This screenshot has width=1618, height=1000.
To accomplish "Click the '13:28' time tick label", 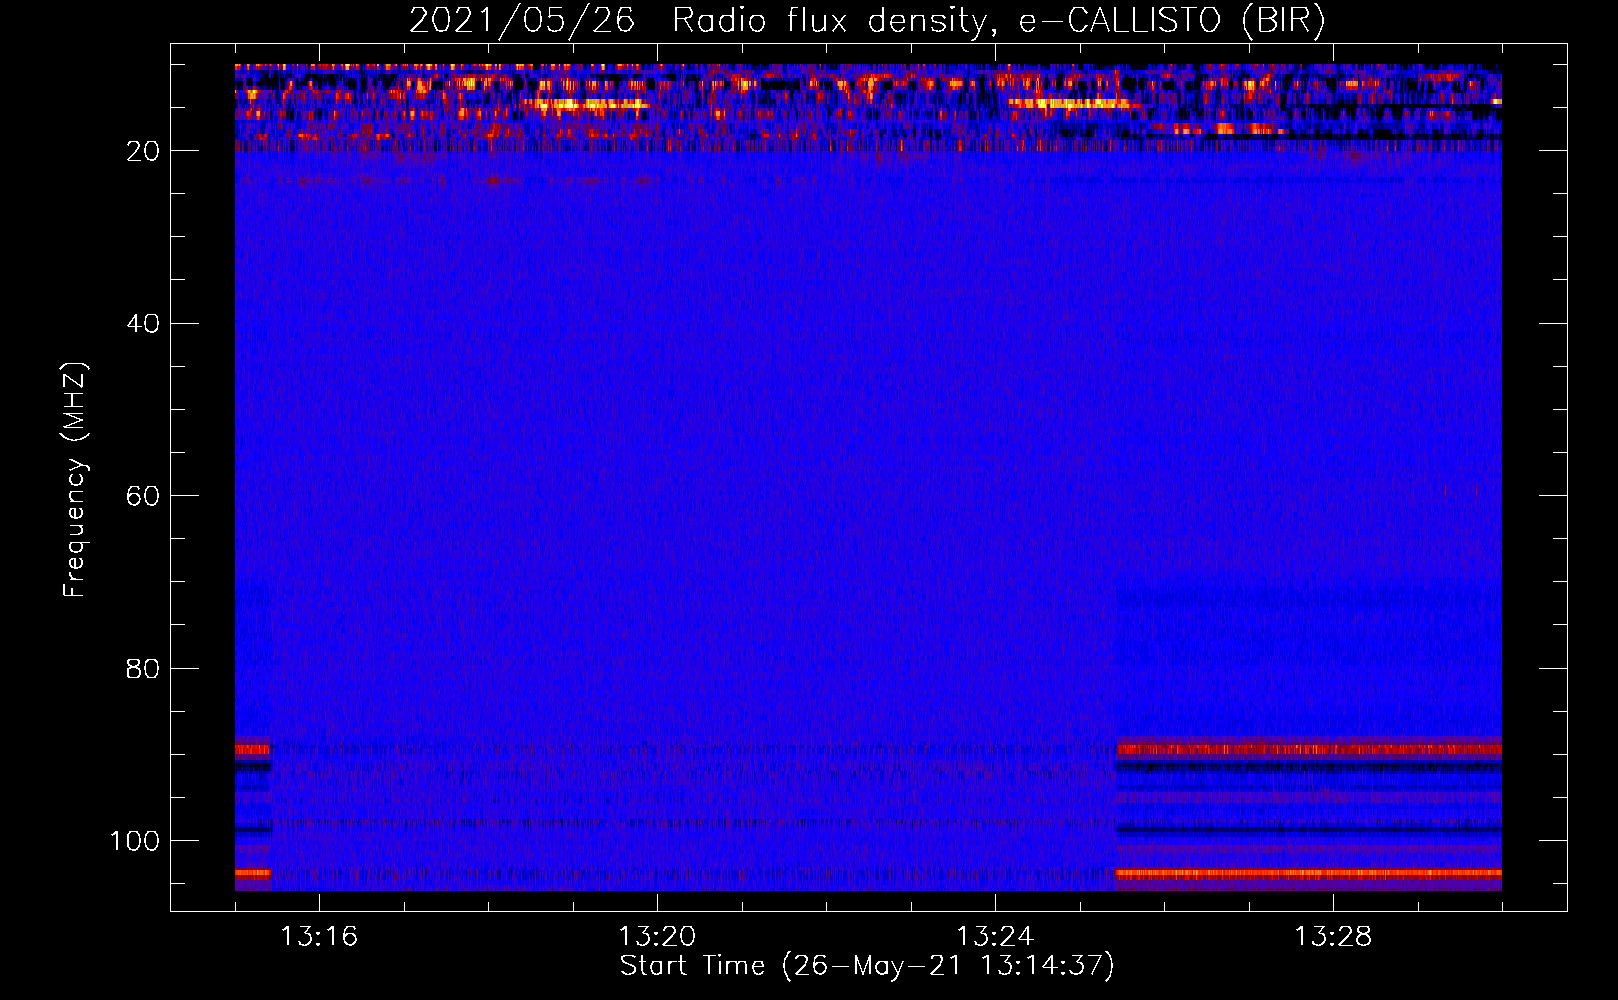I will (x=1333, y=937).
